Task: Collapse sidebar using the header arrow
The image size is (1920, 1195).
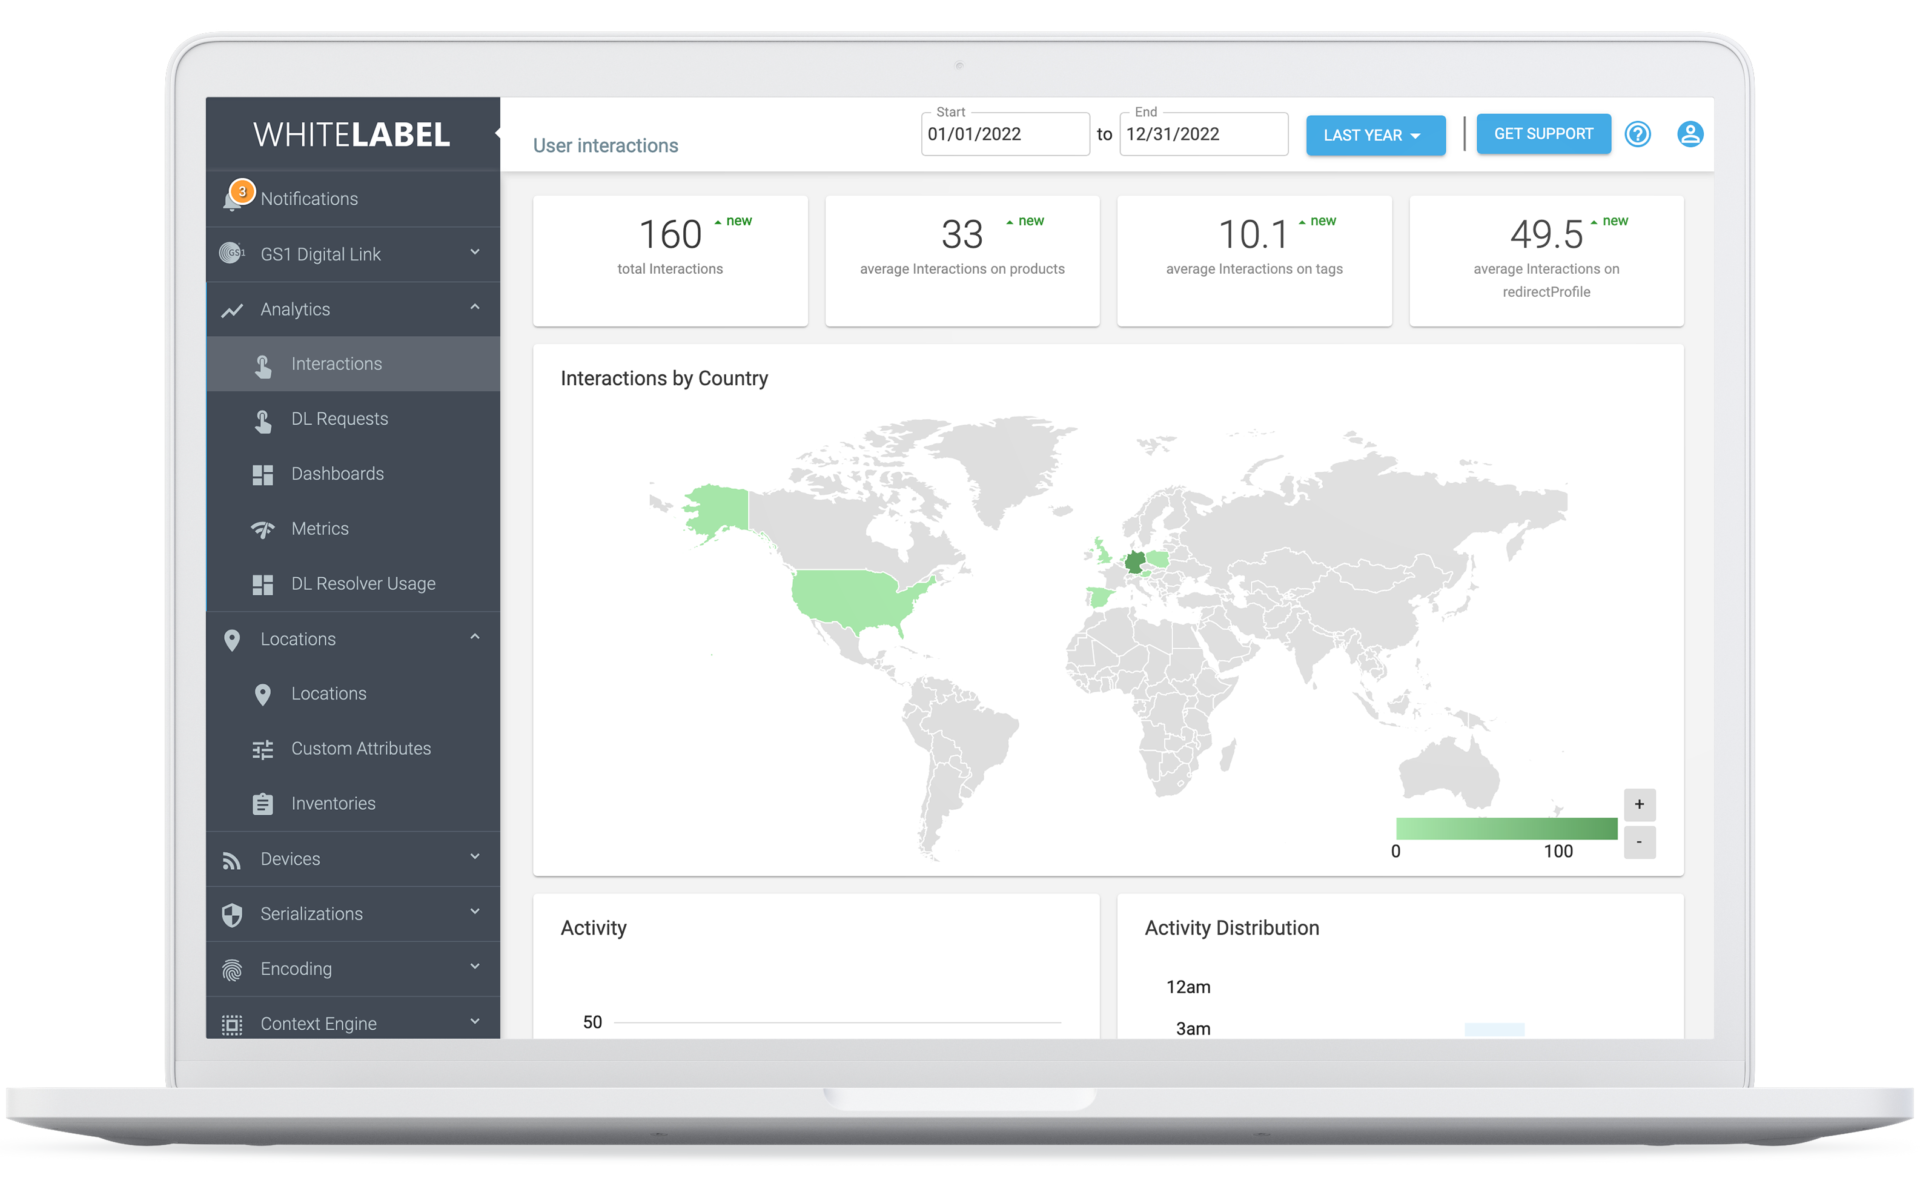Action: (x=497, y=133)
